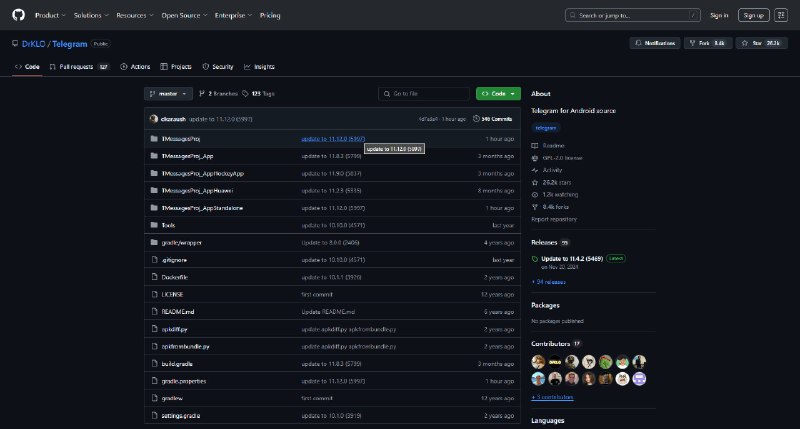Screen dimensions: 800x429
Task: Click the commit message link in TMessagesProj row
Action: coord(333,139)
